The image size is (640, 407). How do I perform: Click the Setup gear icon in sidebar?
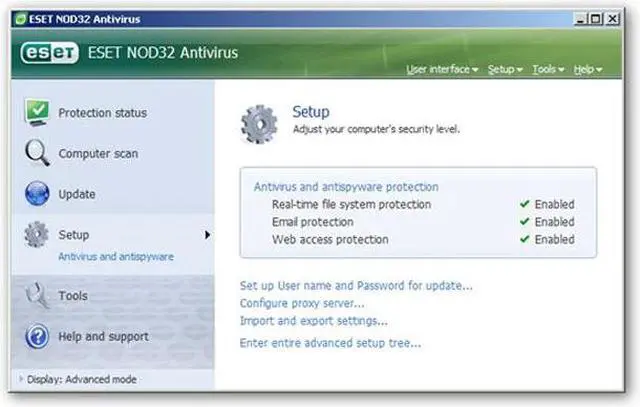point(37,235)
